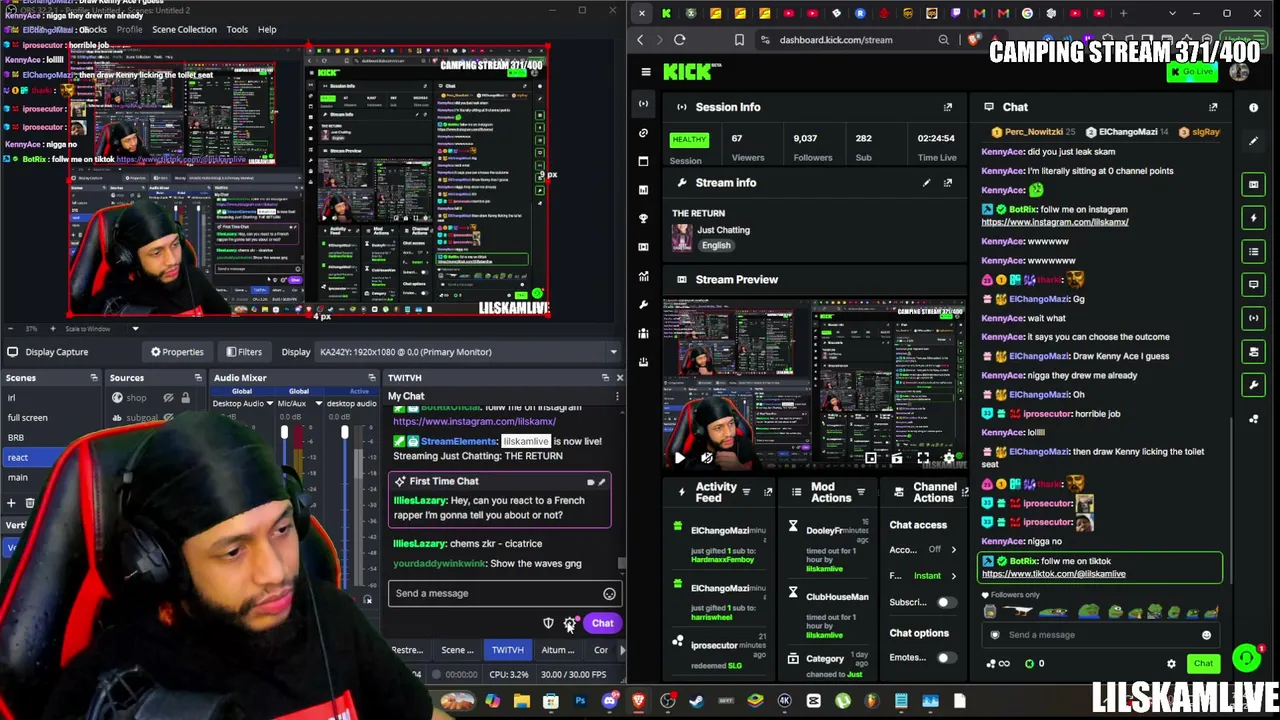1280x720 pixels.
Task: Open the OBS preview zoom dropdown arrow
Action: click(x=135, y=329)
